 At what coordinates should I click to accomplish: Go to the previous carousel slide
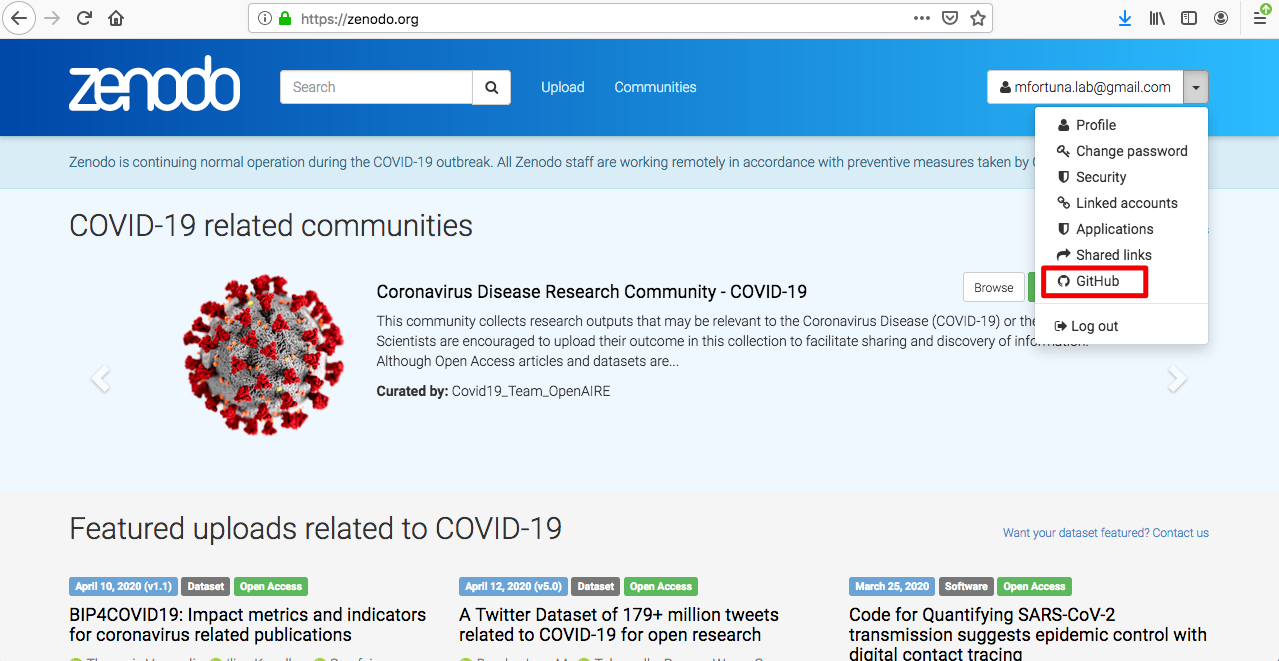coord(100,378)
